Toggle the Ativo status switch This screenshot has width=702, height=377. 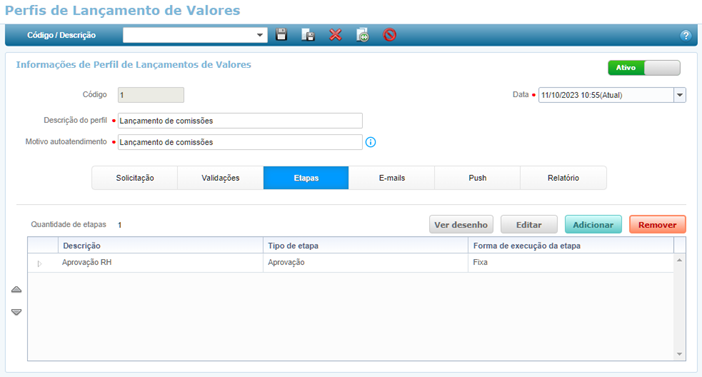644,68
